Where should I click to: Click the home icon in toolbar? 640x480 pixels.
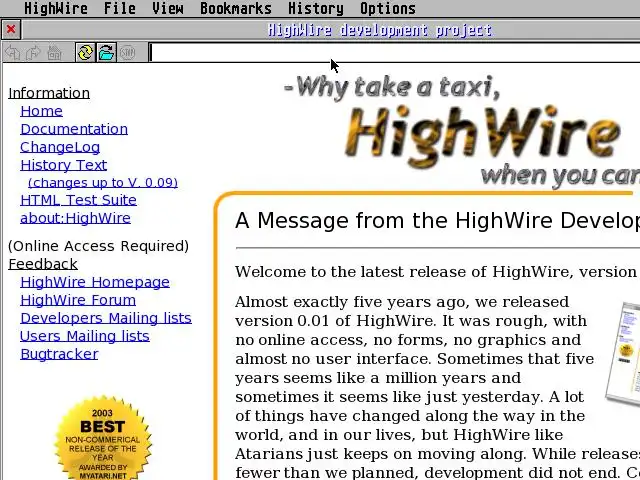54,53
